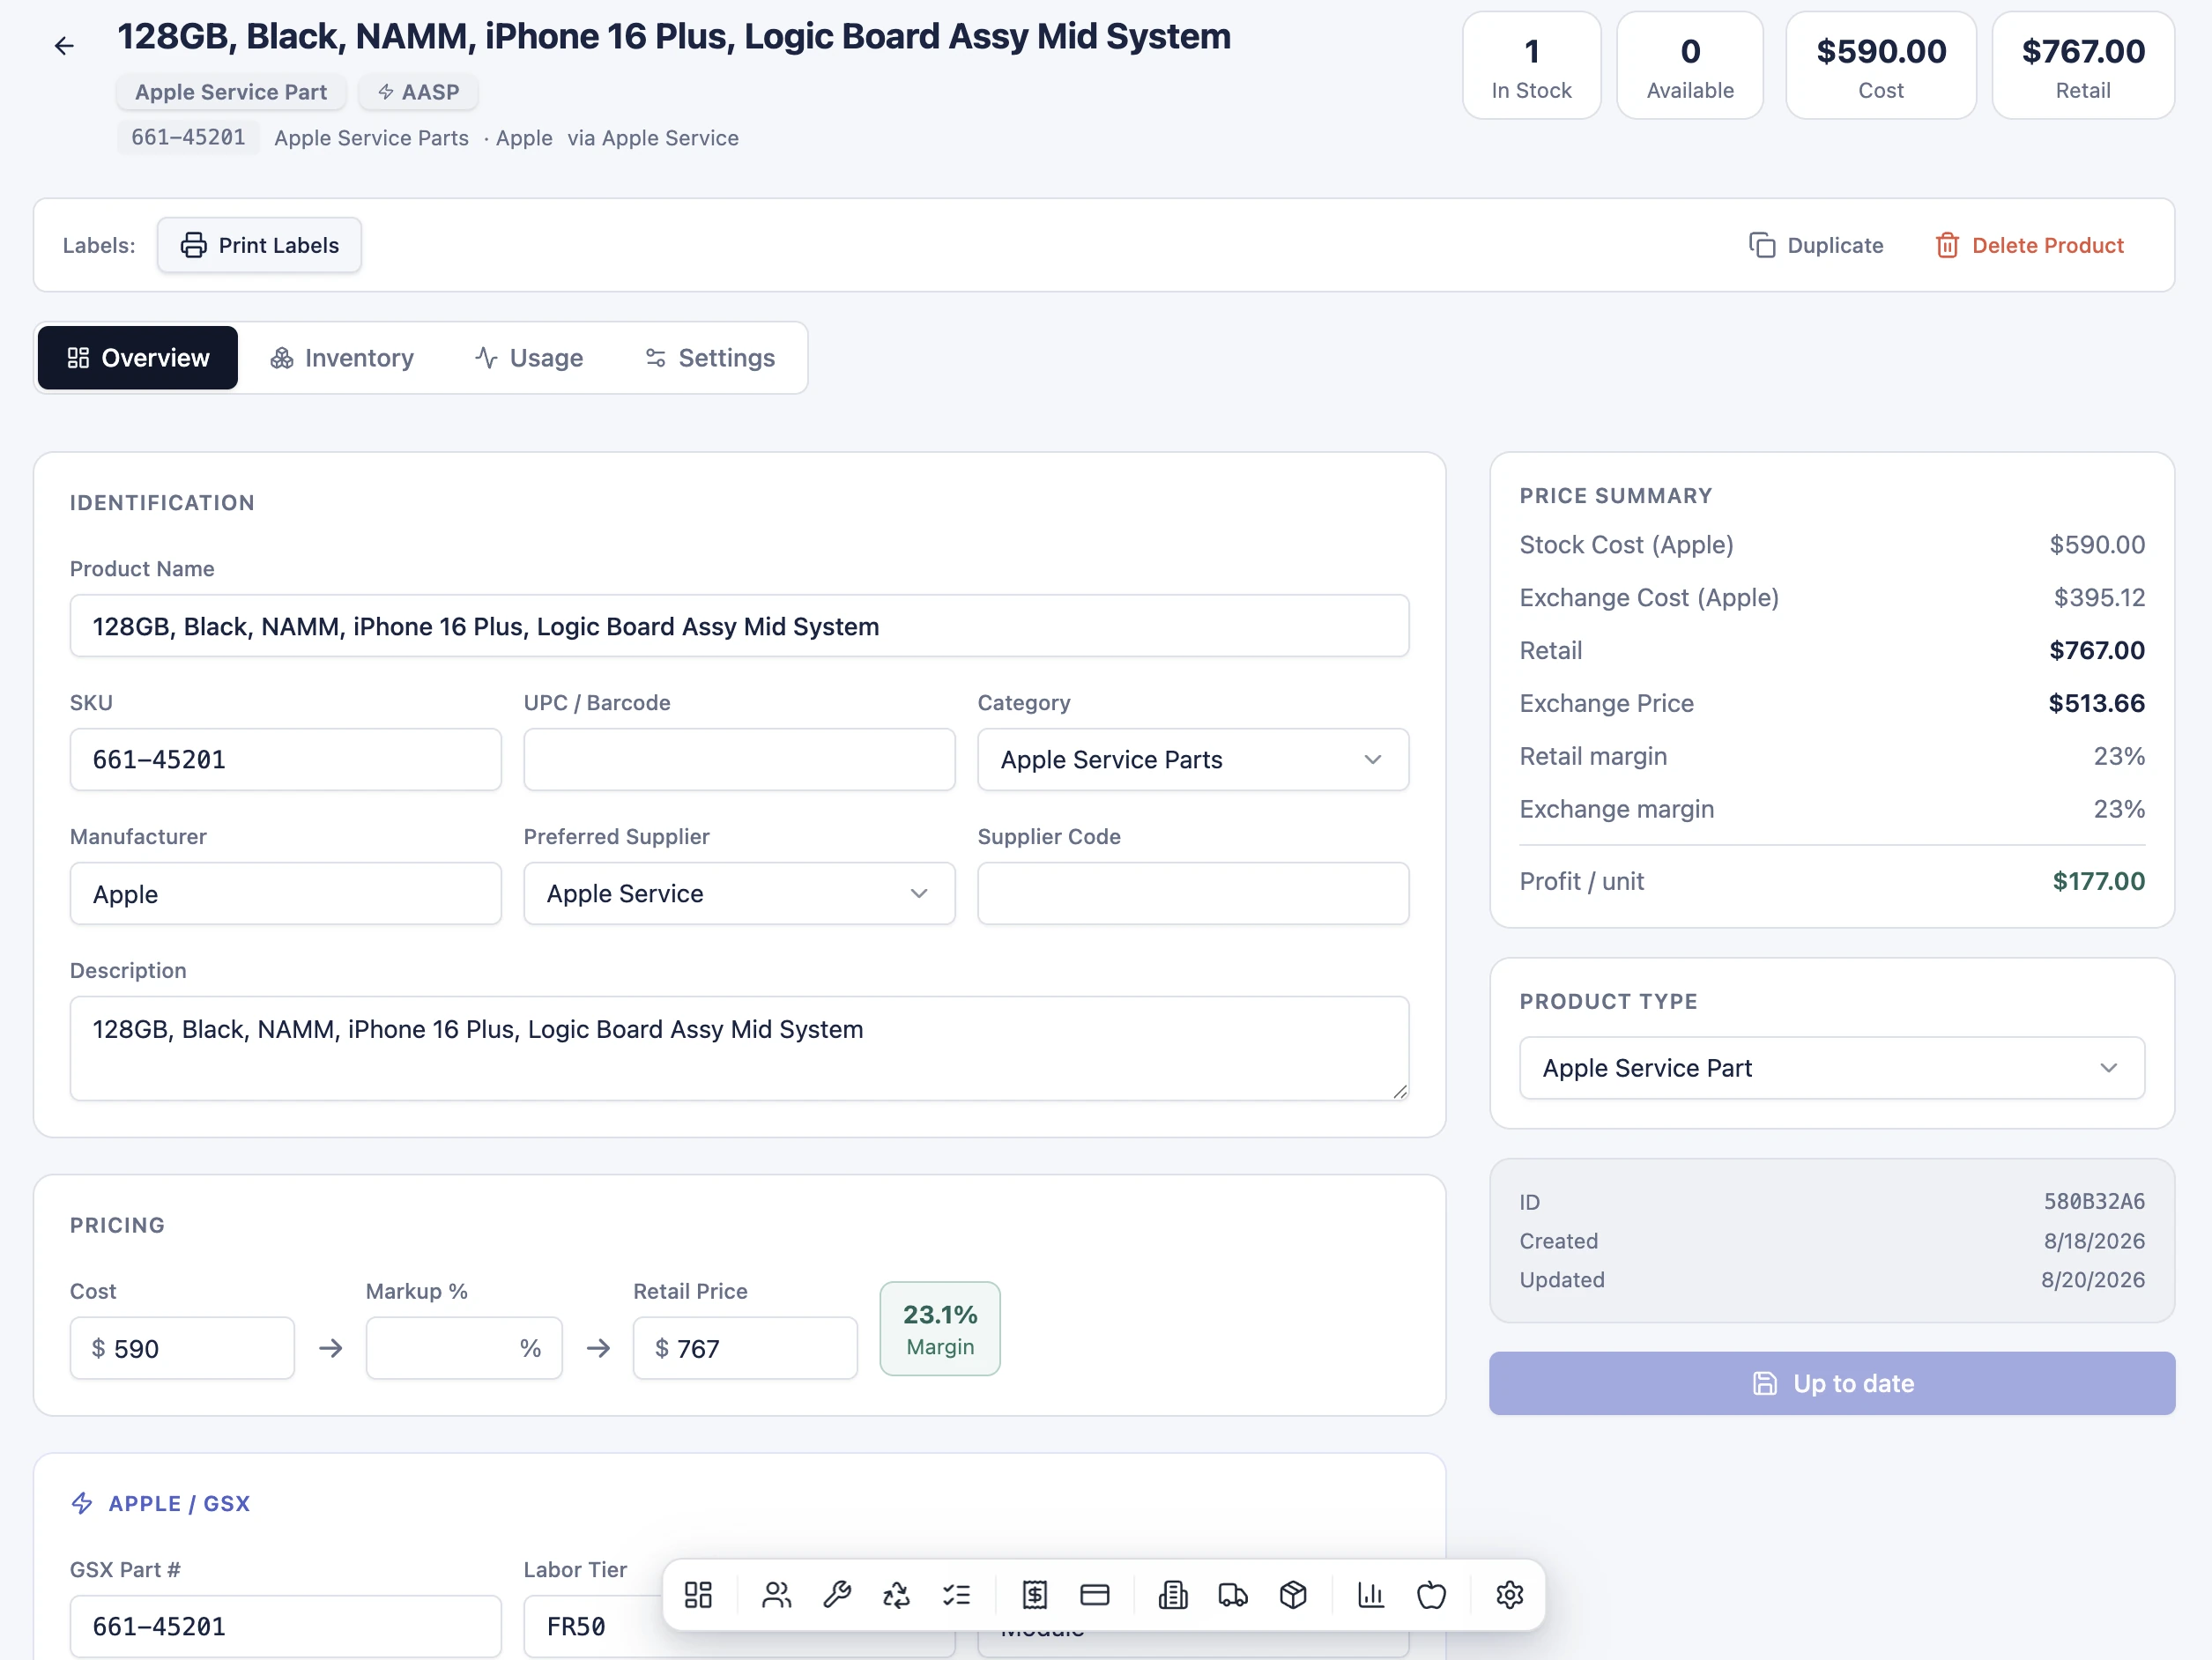The height and width of the screenshot is (1660, 2212).
Task: Click the Exchange Cost $395.12 value
Action: 2099,597
